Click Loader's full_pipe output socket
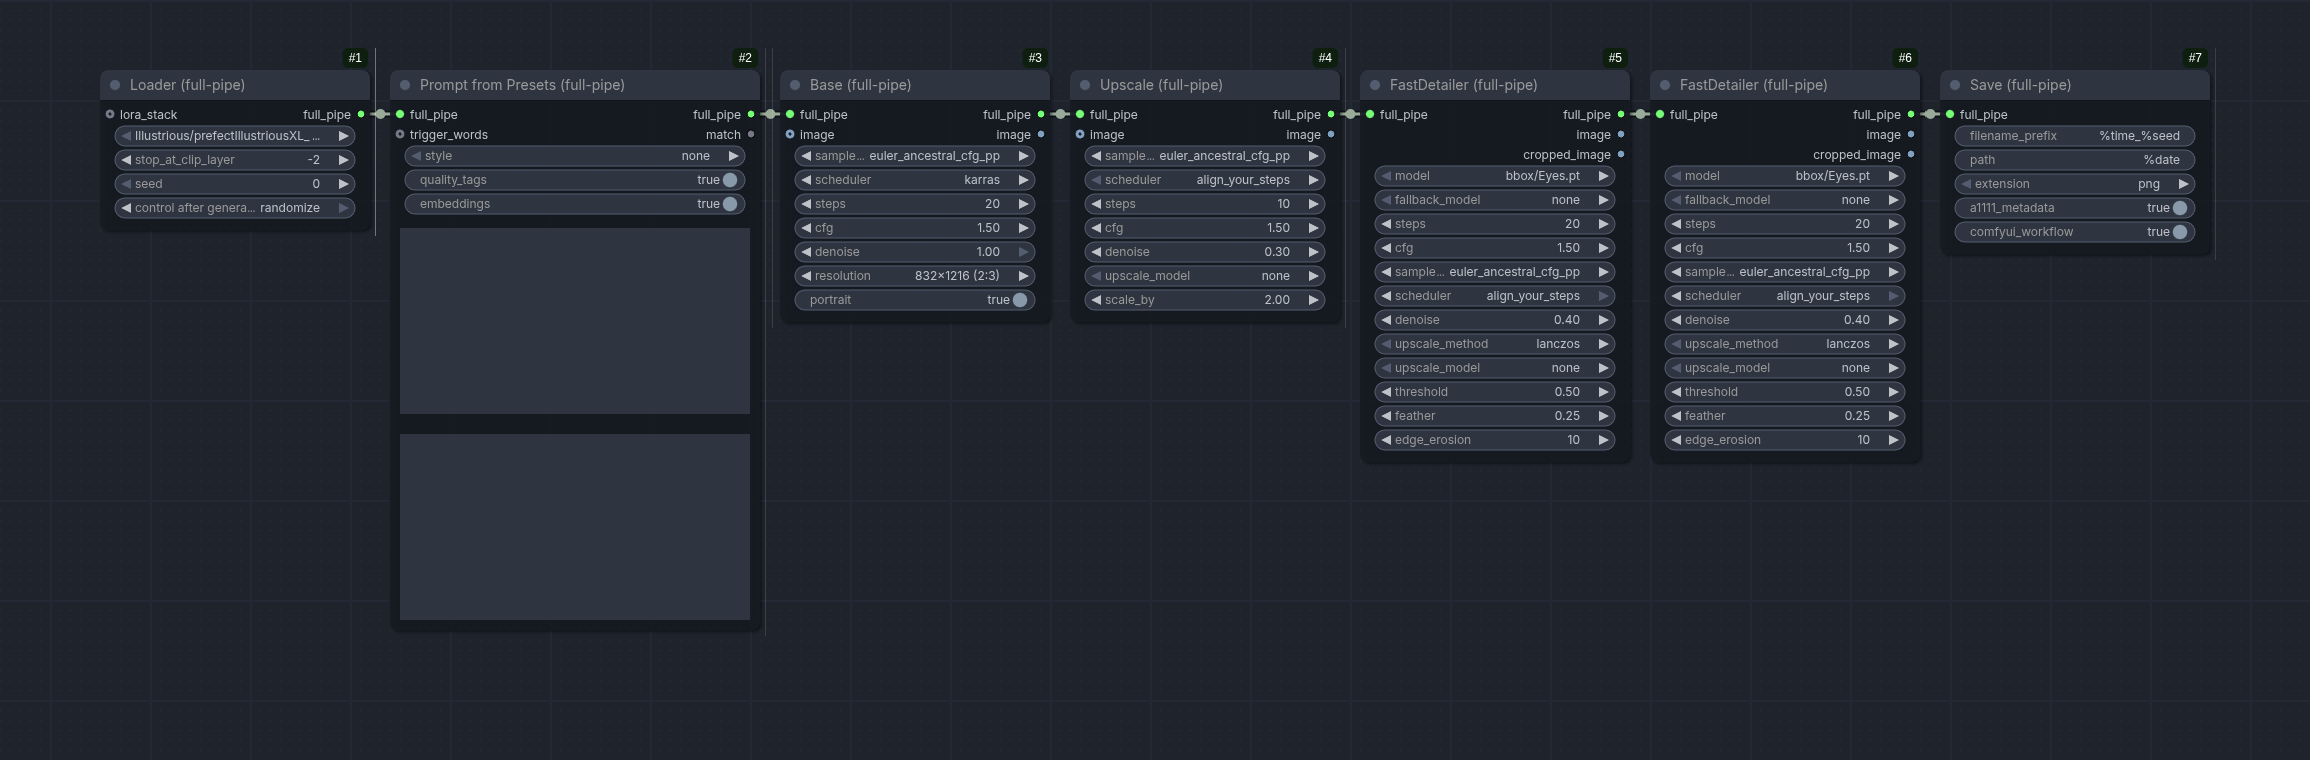This screenshot has width=2310, height=760. pyautogui.click(x=361, y=114)
